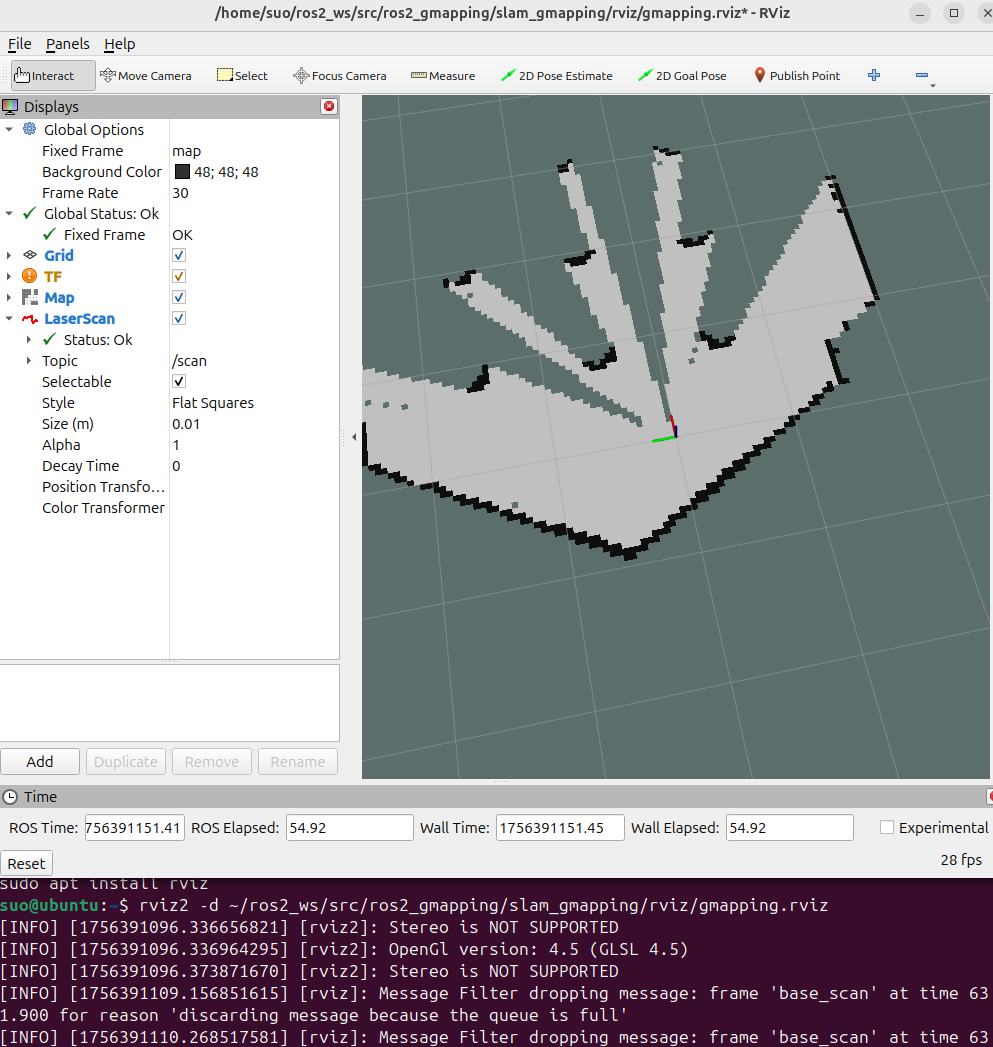
Task: Click the Global Status green checkmark icon
Action: pos(29,214)
